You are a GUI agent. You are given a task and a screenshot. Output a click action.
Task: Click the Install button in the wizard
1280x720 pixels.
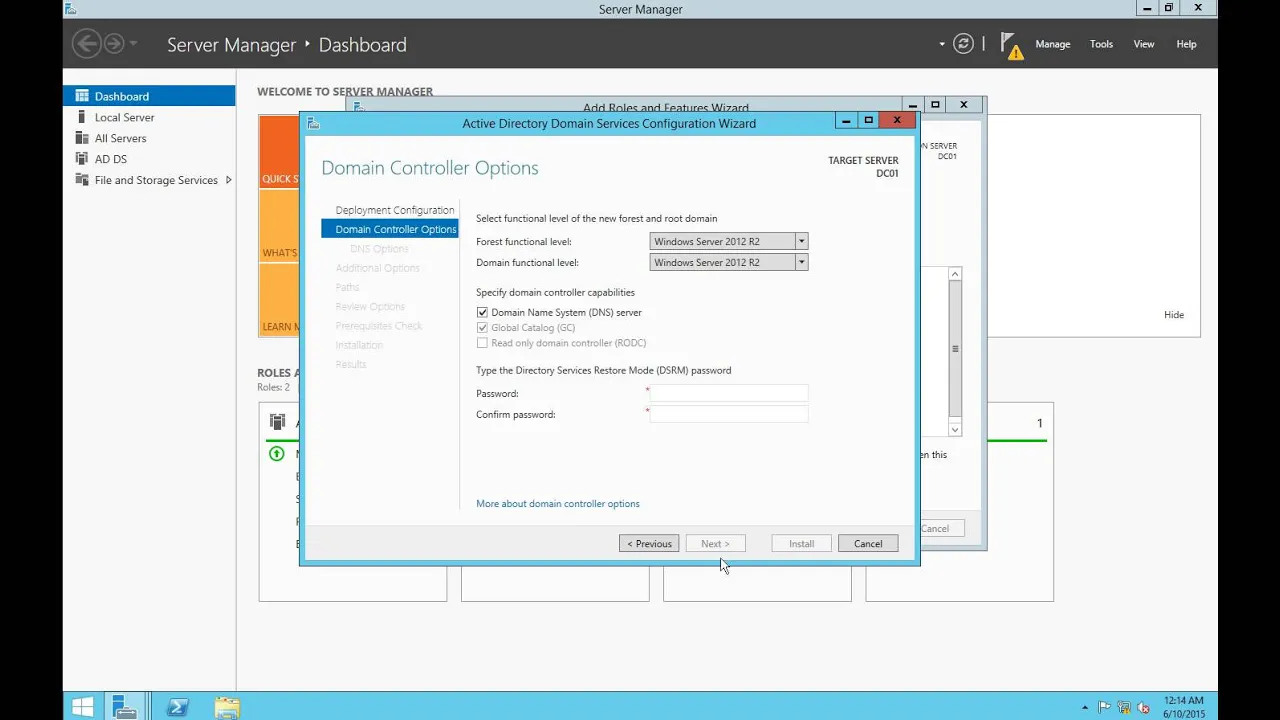click(801, 544)
